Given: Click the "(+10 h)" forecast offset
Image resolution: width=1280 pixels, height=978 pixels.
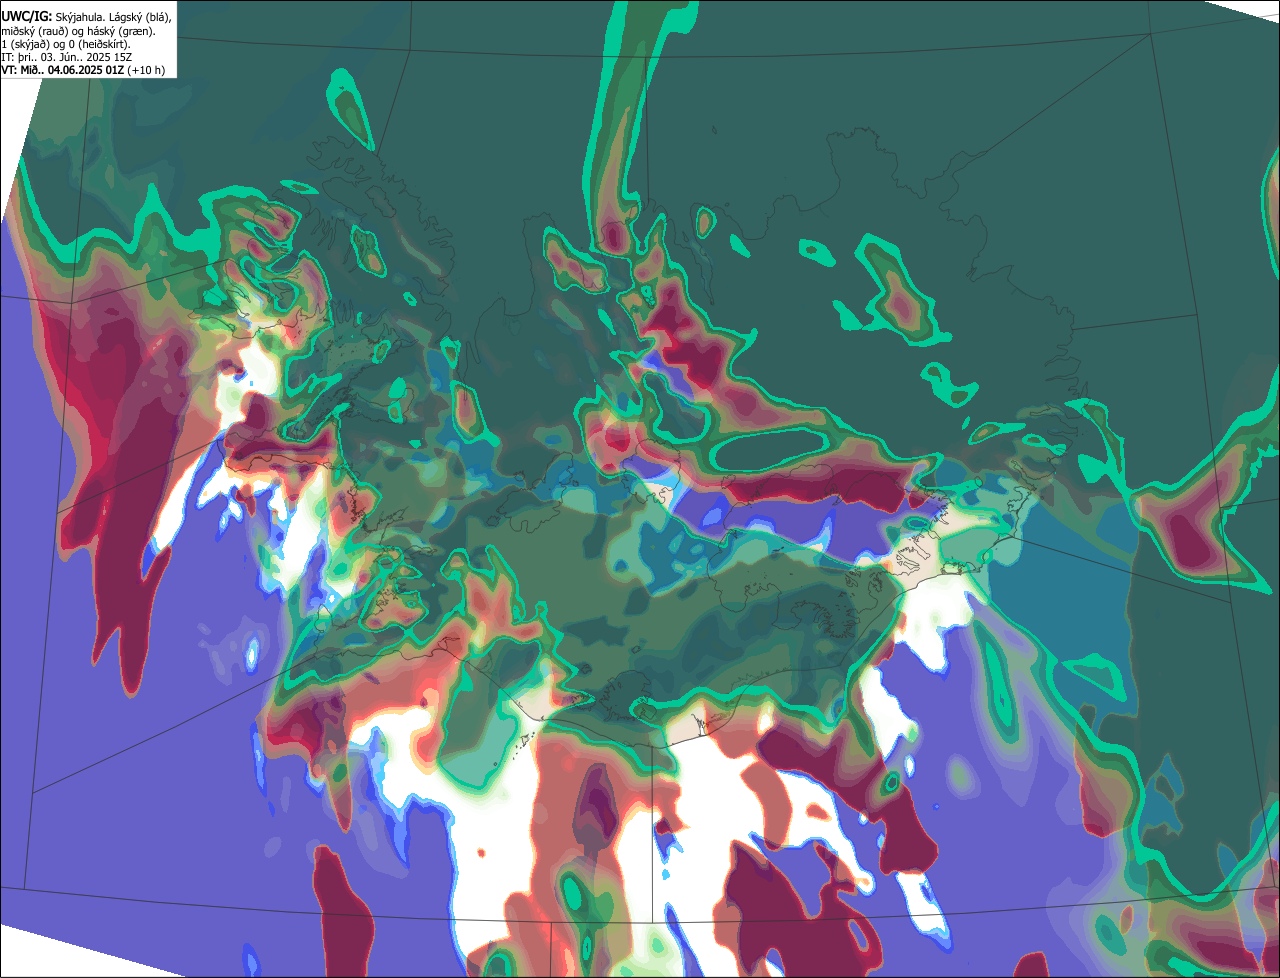Looking at the screenshot, I should click(x=146, y=70).
